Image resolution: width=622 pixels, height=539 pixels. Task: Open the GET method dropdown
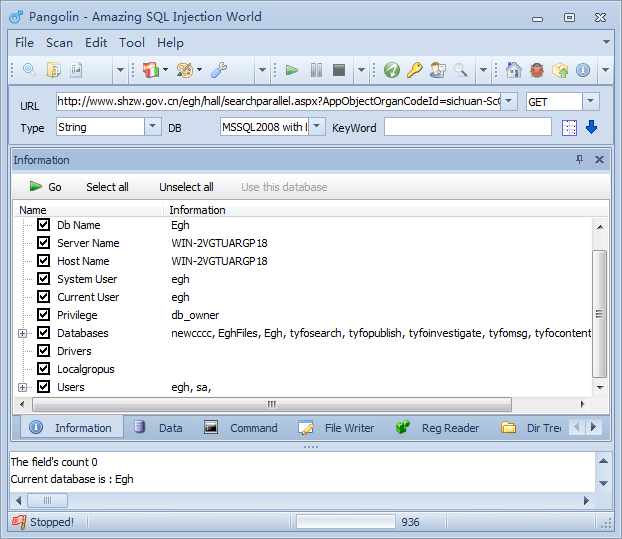(591, 101)
